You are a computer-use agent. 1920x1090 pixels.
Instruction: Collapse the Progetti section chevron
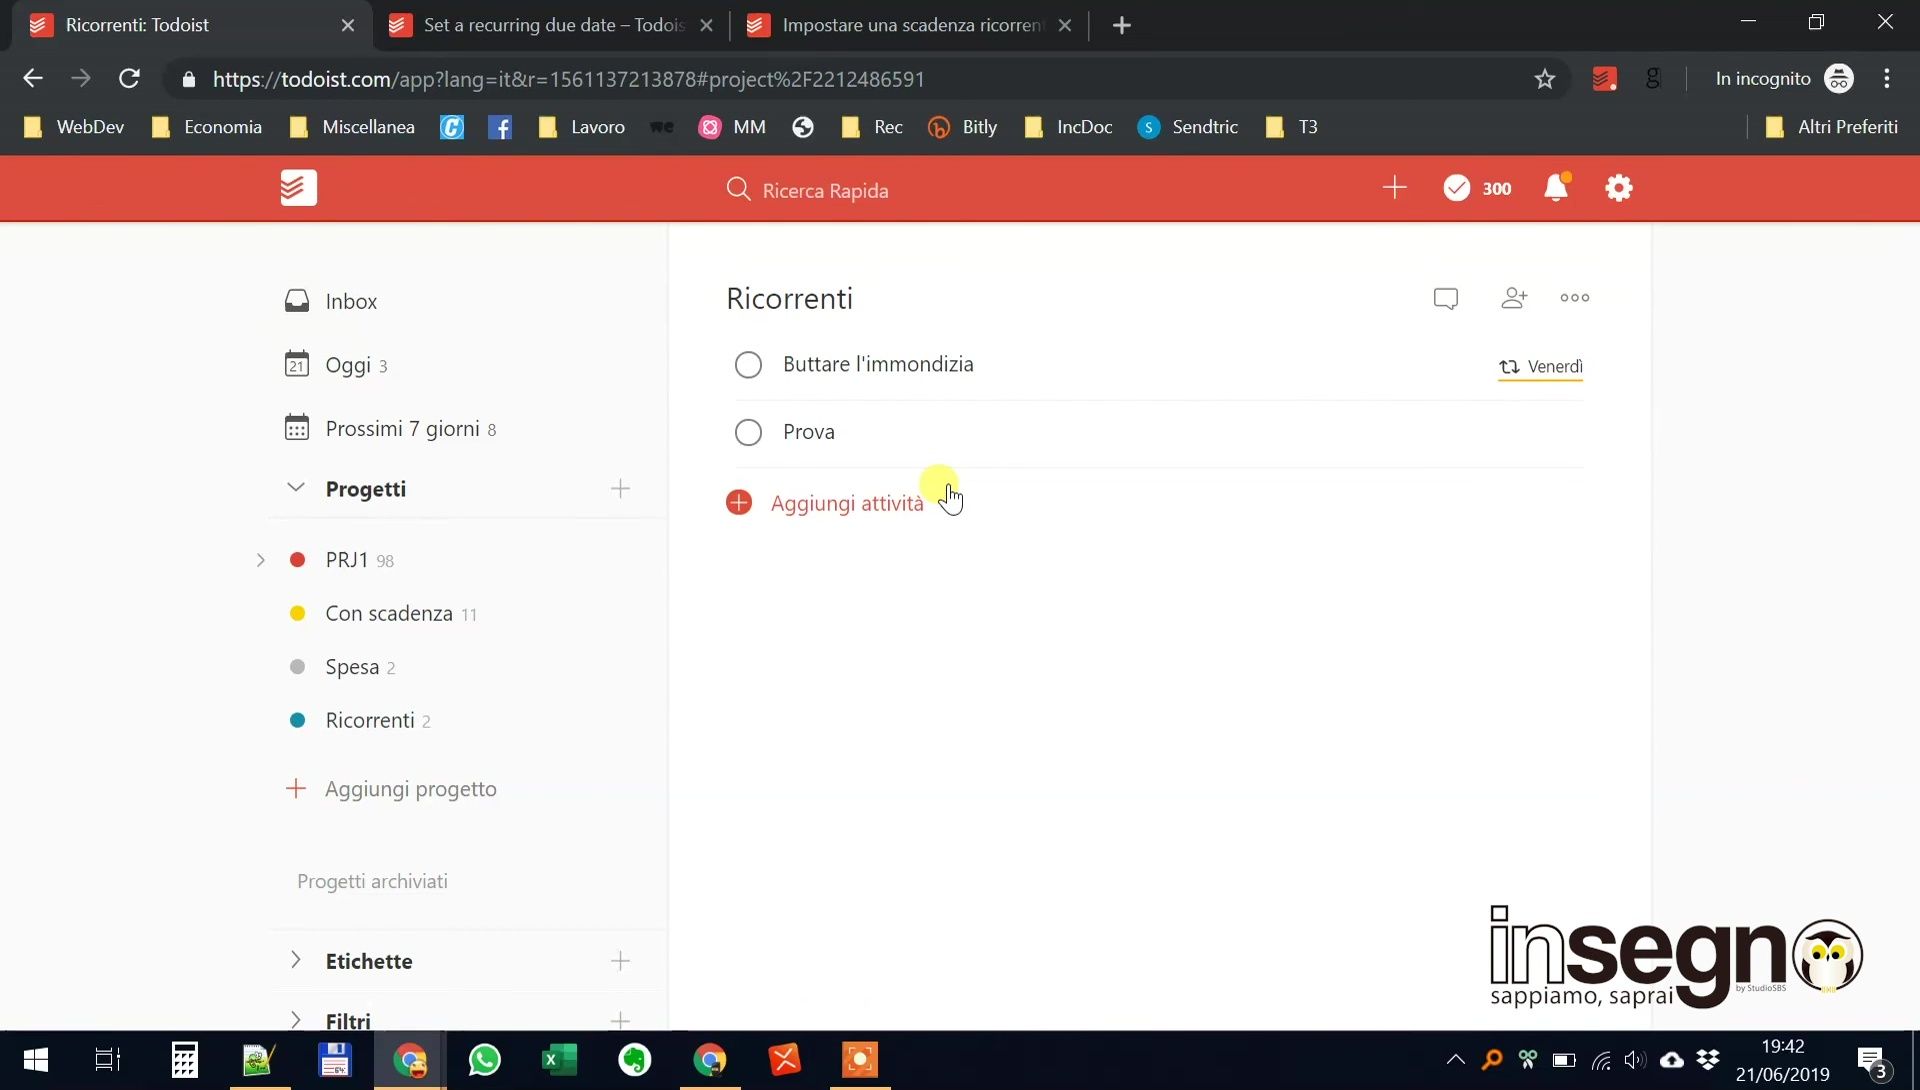coord(296,488)
